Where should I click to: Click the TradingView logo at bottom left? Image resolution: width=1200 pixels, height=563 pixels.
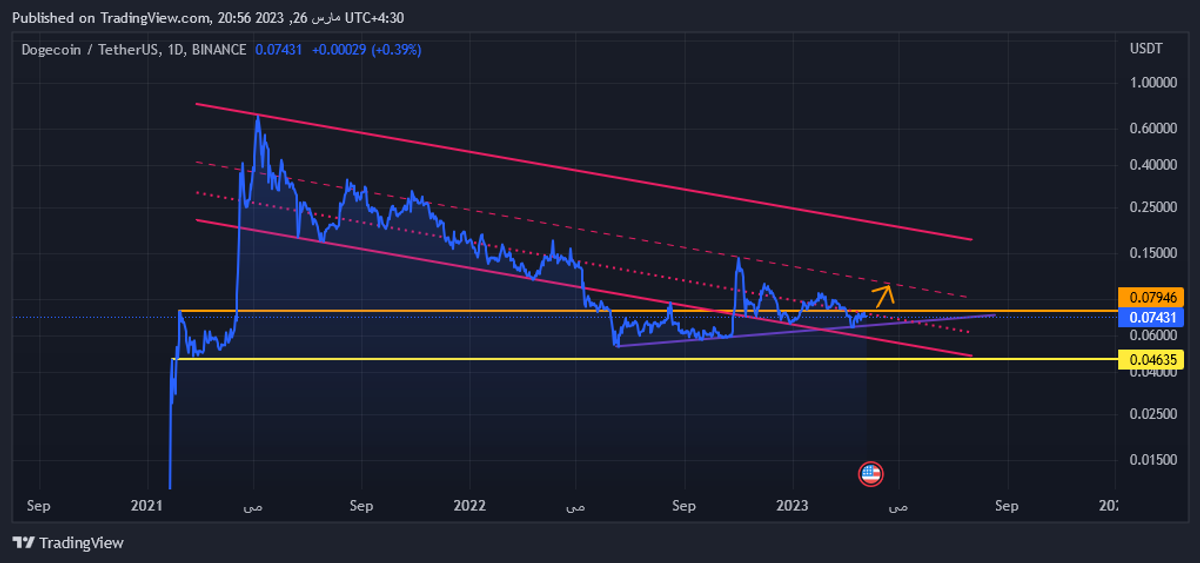tap(68, 542)
